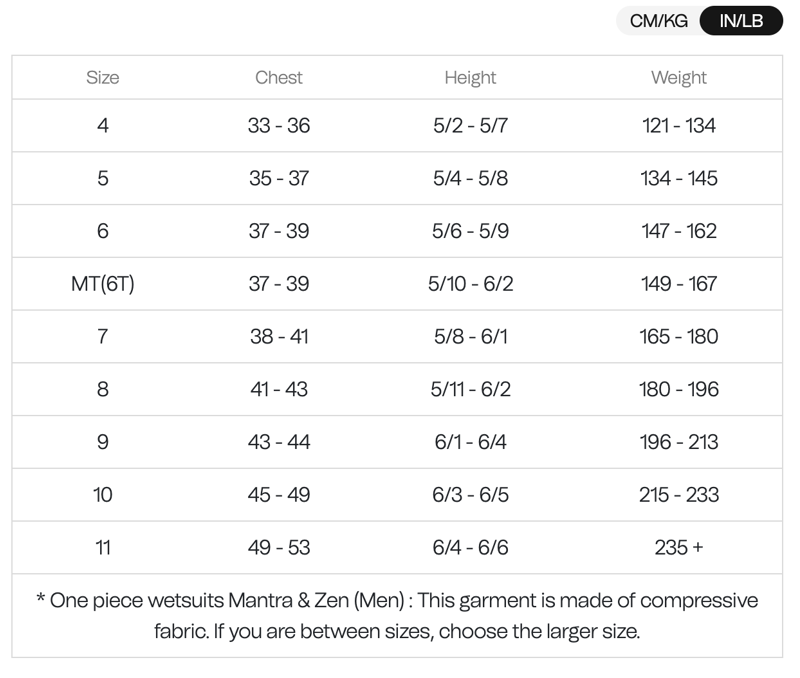Click the Chest column header
Viewport: 800px width, 678px height.
(x=279, y=78)
